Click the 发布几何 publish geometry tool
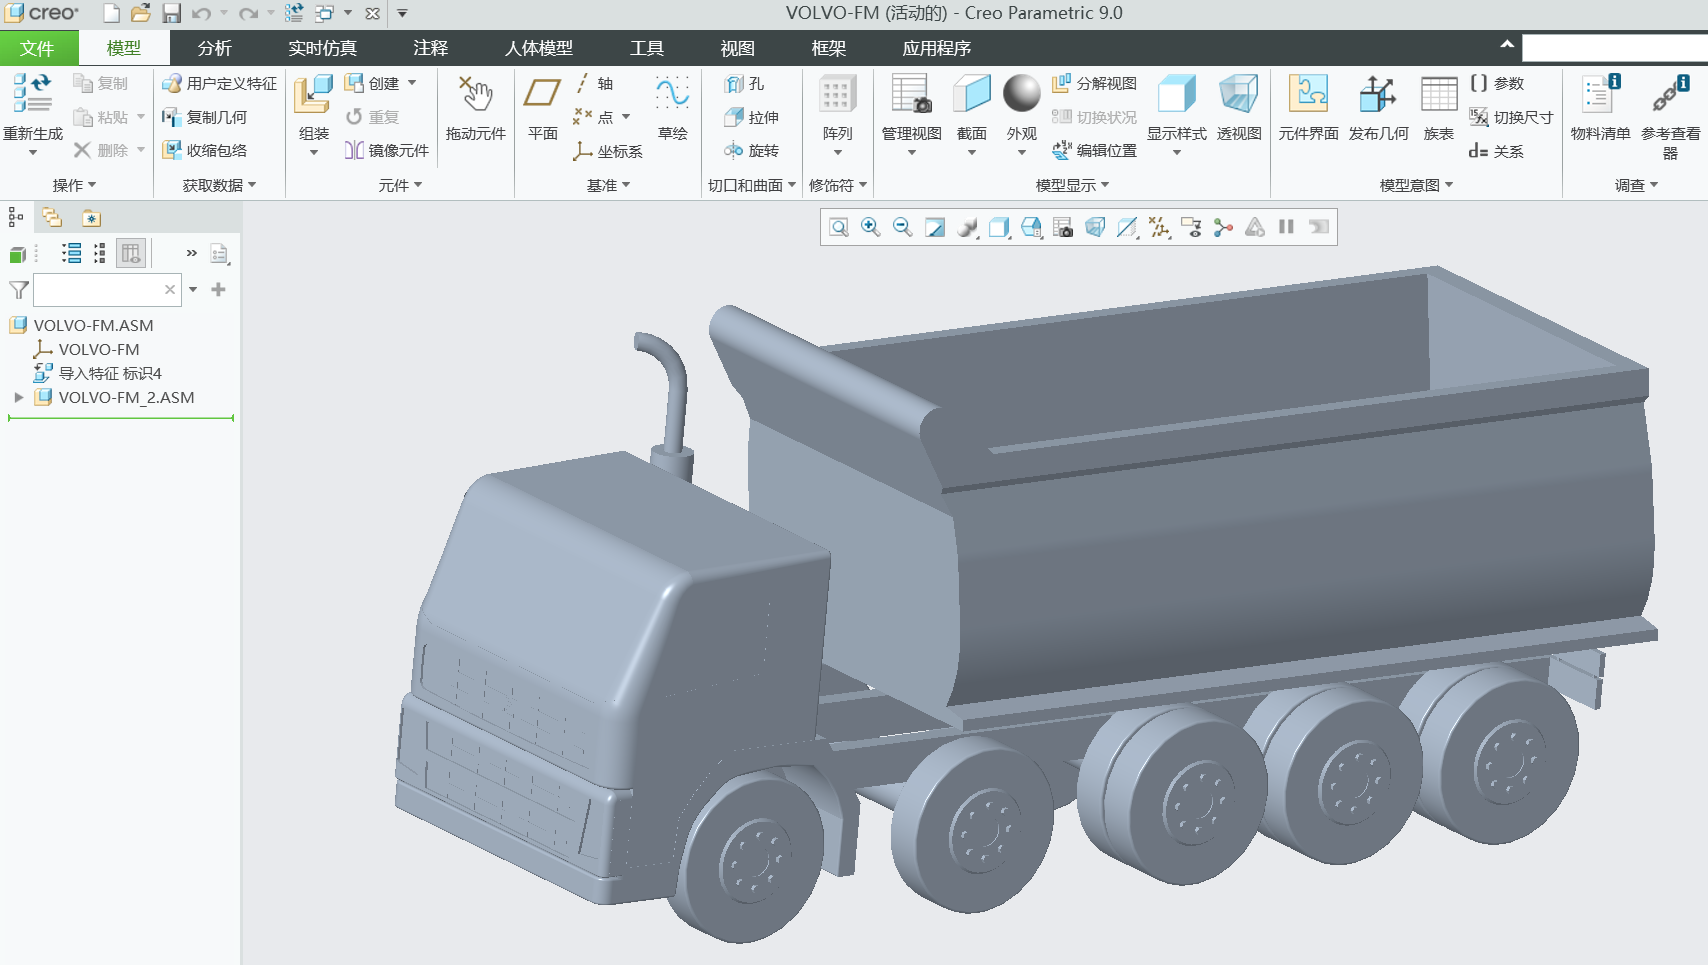Image resolution: width=1708 pixels, height=965 pixels. coord(1378,108)
